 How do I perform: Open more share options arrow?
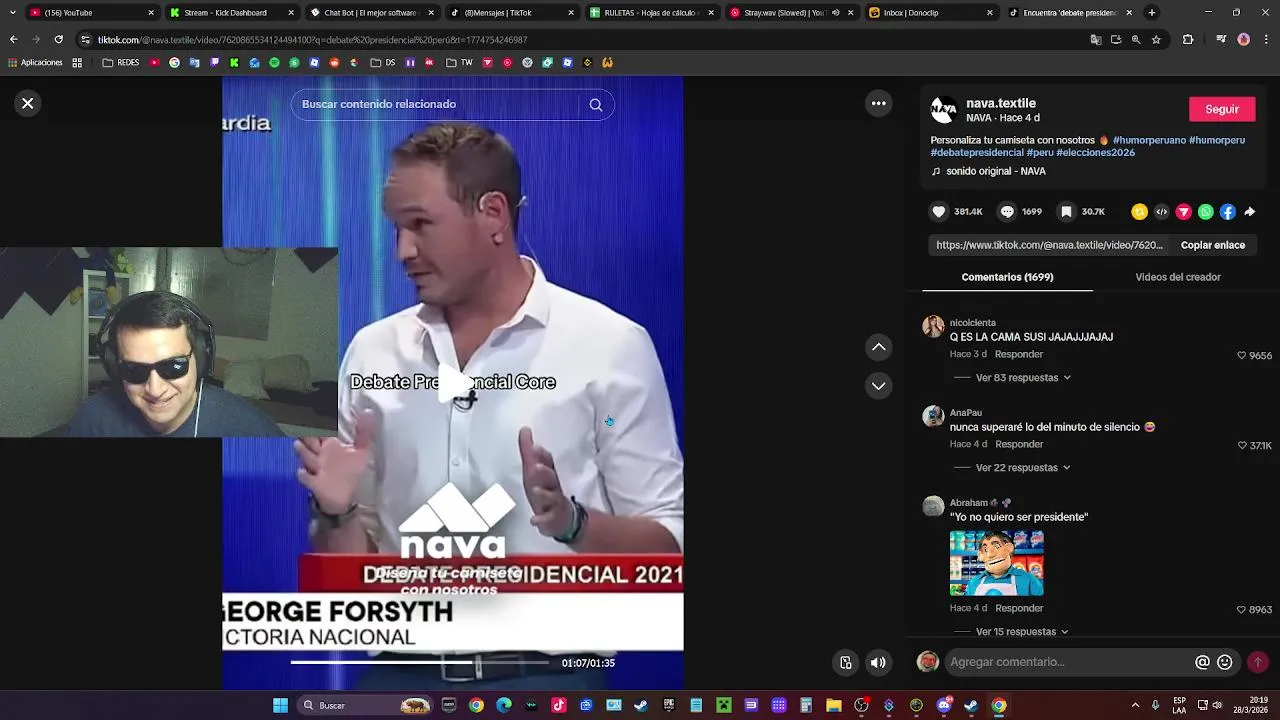(1250, 212)
